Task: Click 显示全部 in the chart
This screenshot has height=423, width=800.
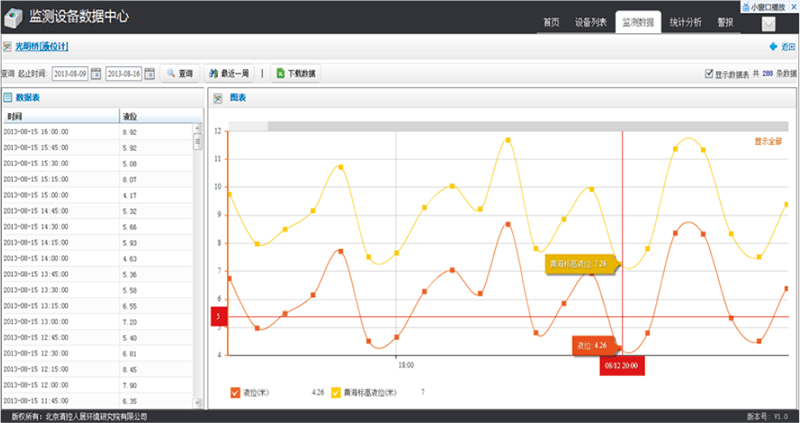Action: (768, 142)
